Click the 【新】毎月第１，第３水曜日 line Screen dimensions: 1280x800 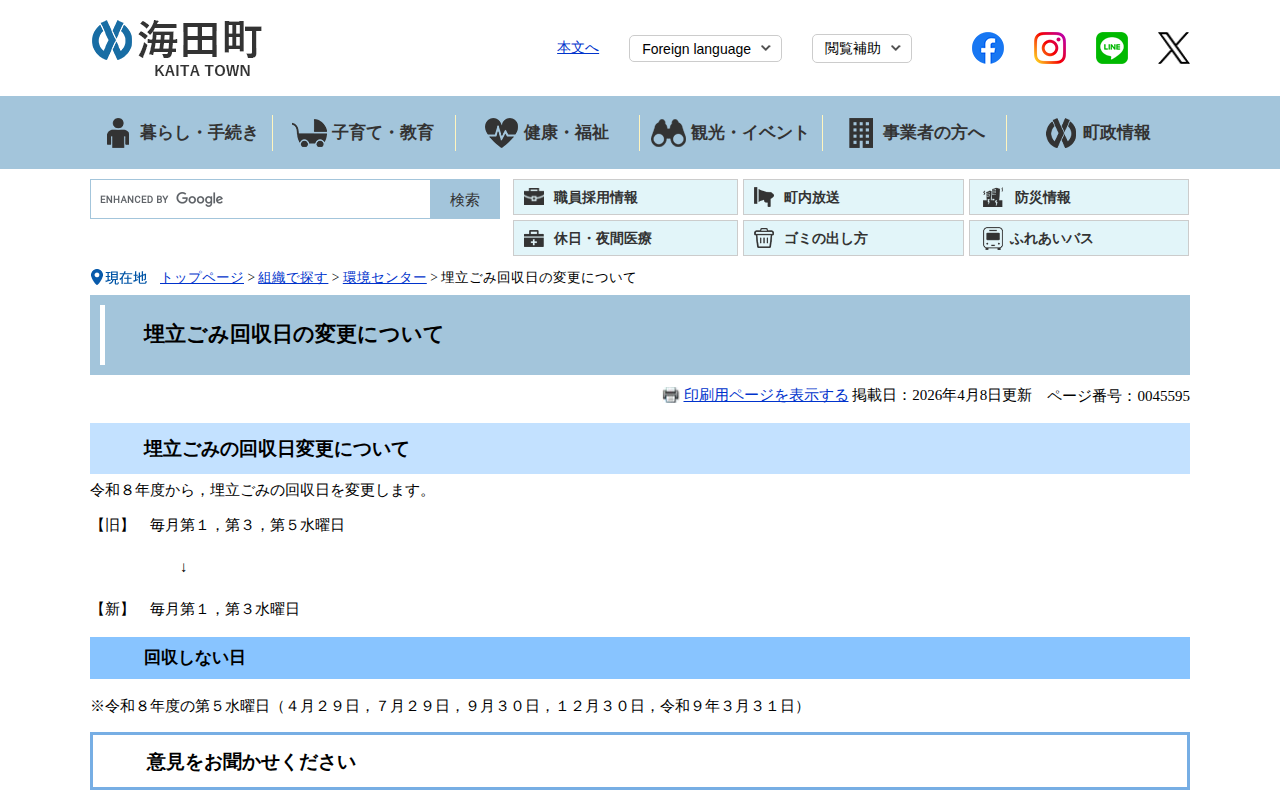(195, 609)
